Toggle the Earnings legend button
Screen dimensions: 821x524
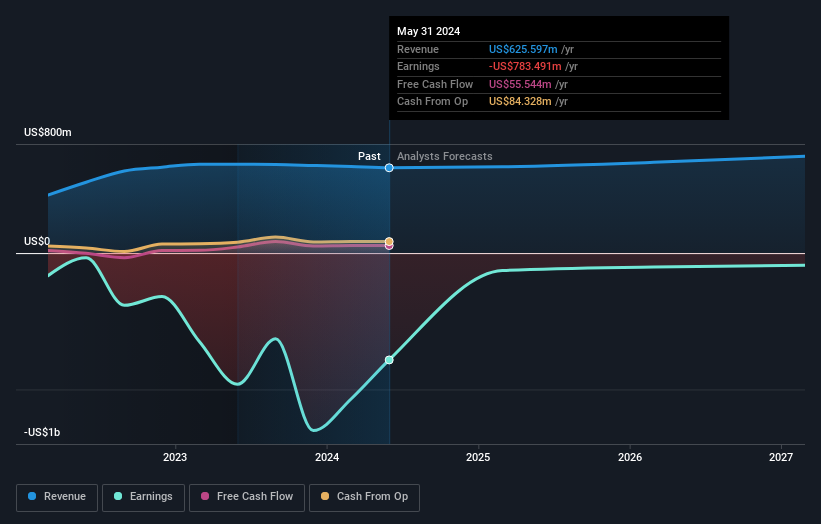tap(143, 497)
